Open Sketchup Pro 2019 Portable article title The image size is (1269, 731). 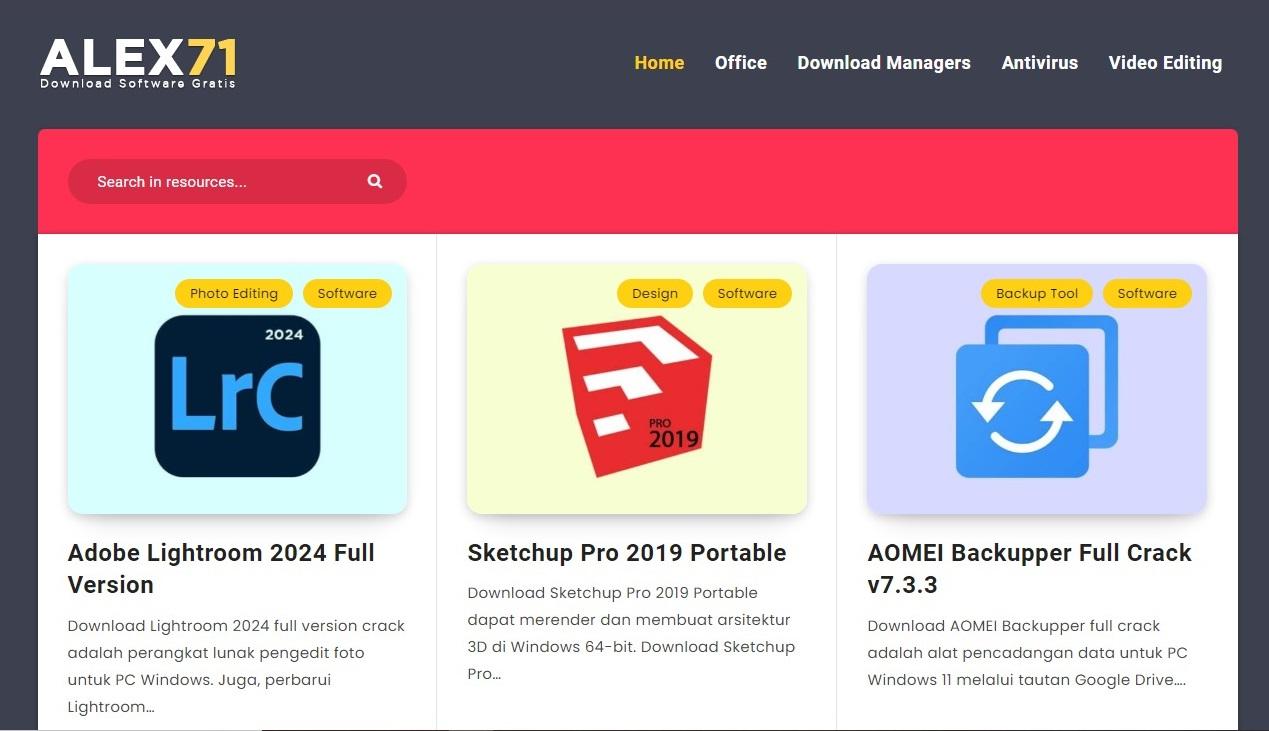click(627, 553)
